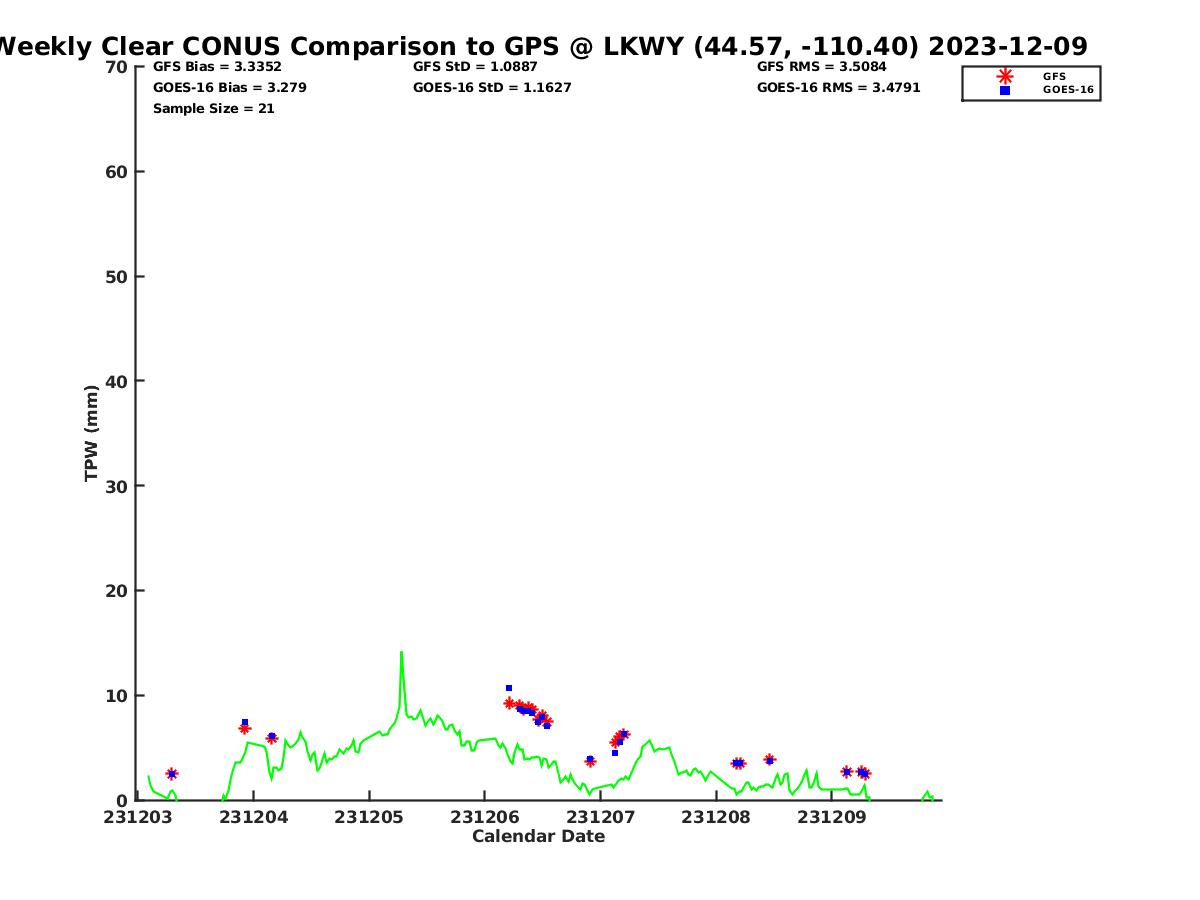
Task: Click the Calendar Date x-axis label
Action: pos(538,837)
